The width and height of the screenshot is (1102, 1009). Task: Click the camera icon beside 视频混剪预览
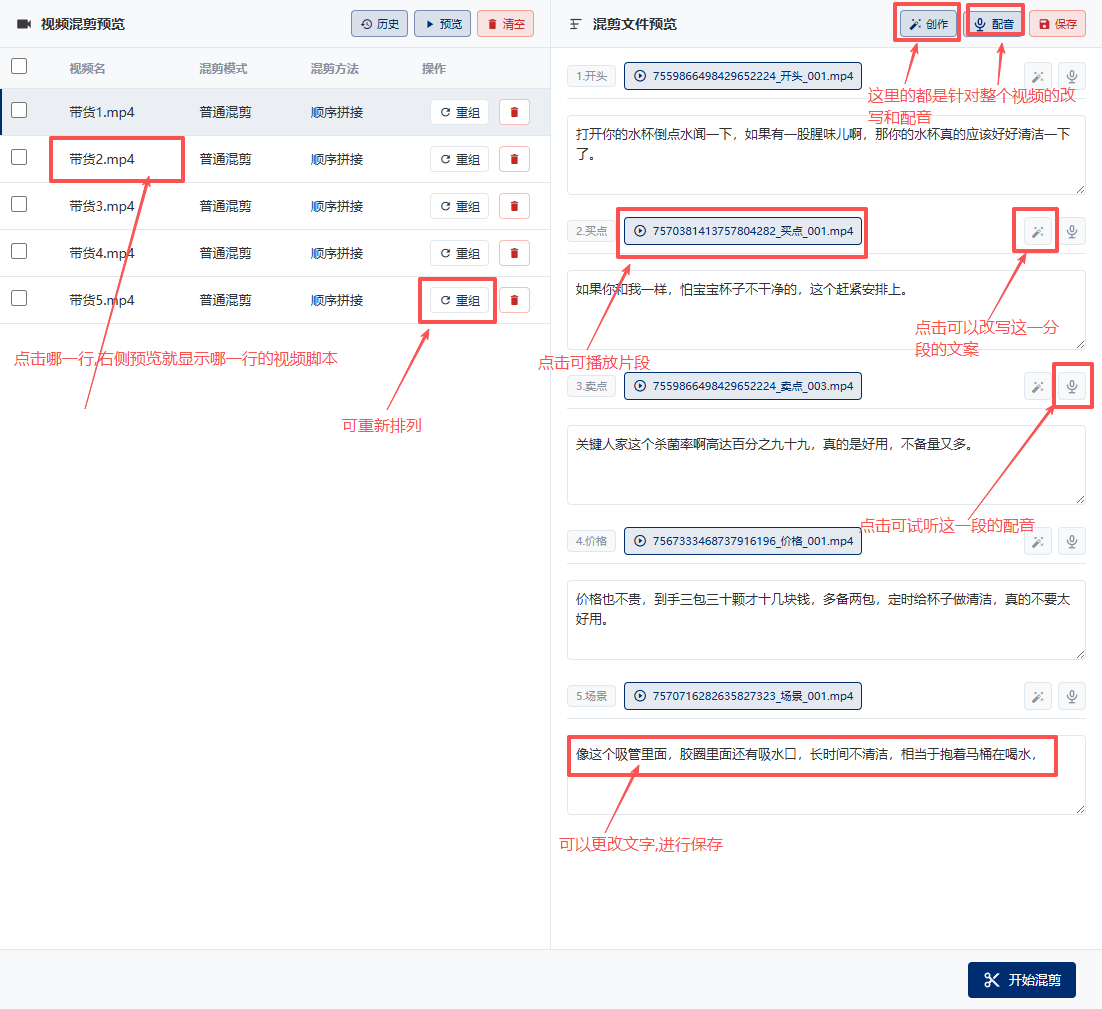click(25, 24)
